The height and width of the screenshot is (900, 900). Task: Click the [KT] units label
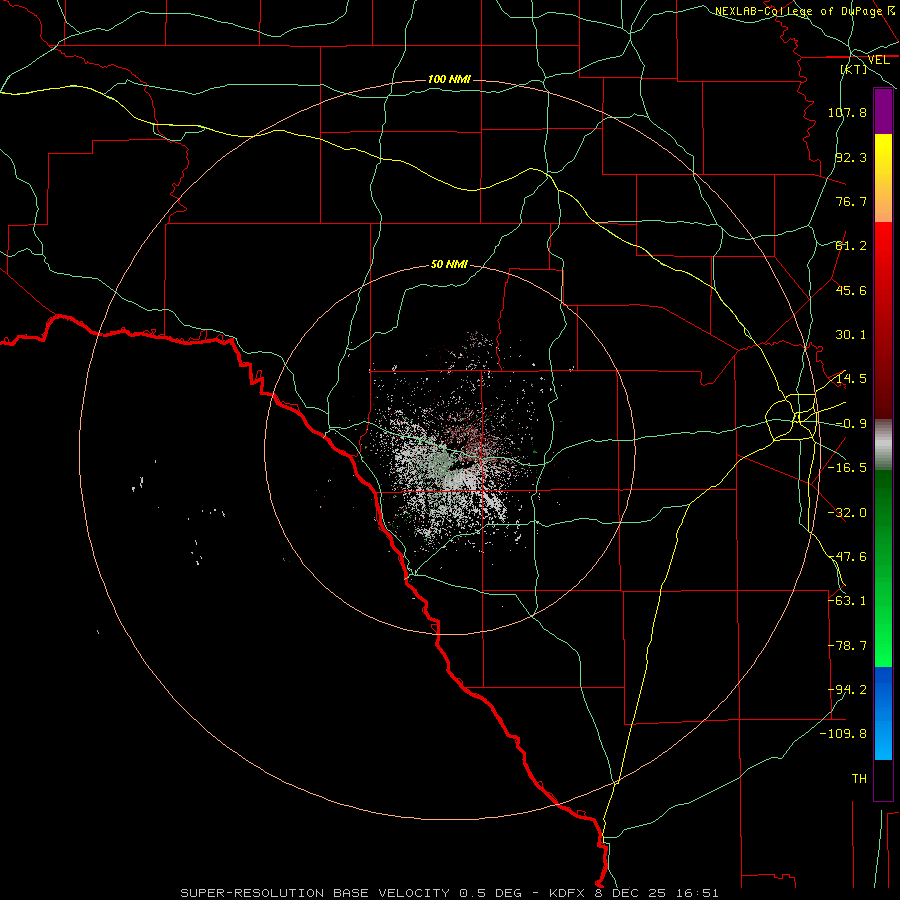coord(854,69)
